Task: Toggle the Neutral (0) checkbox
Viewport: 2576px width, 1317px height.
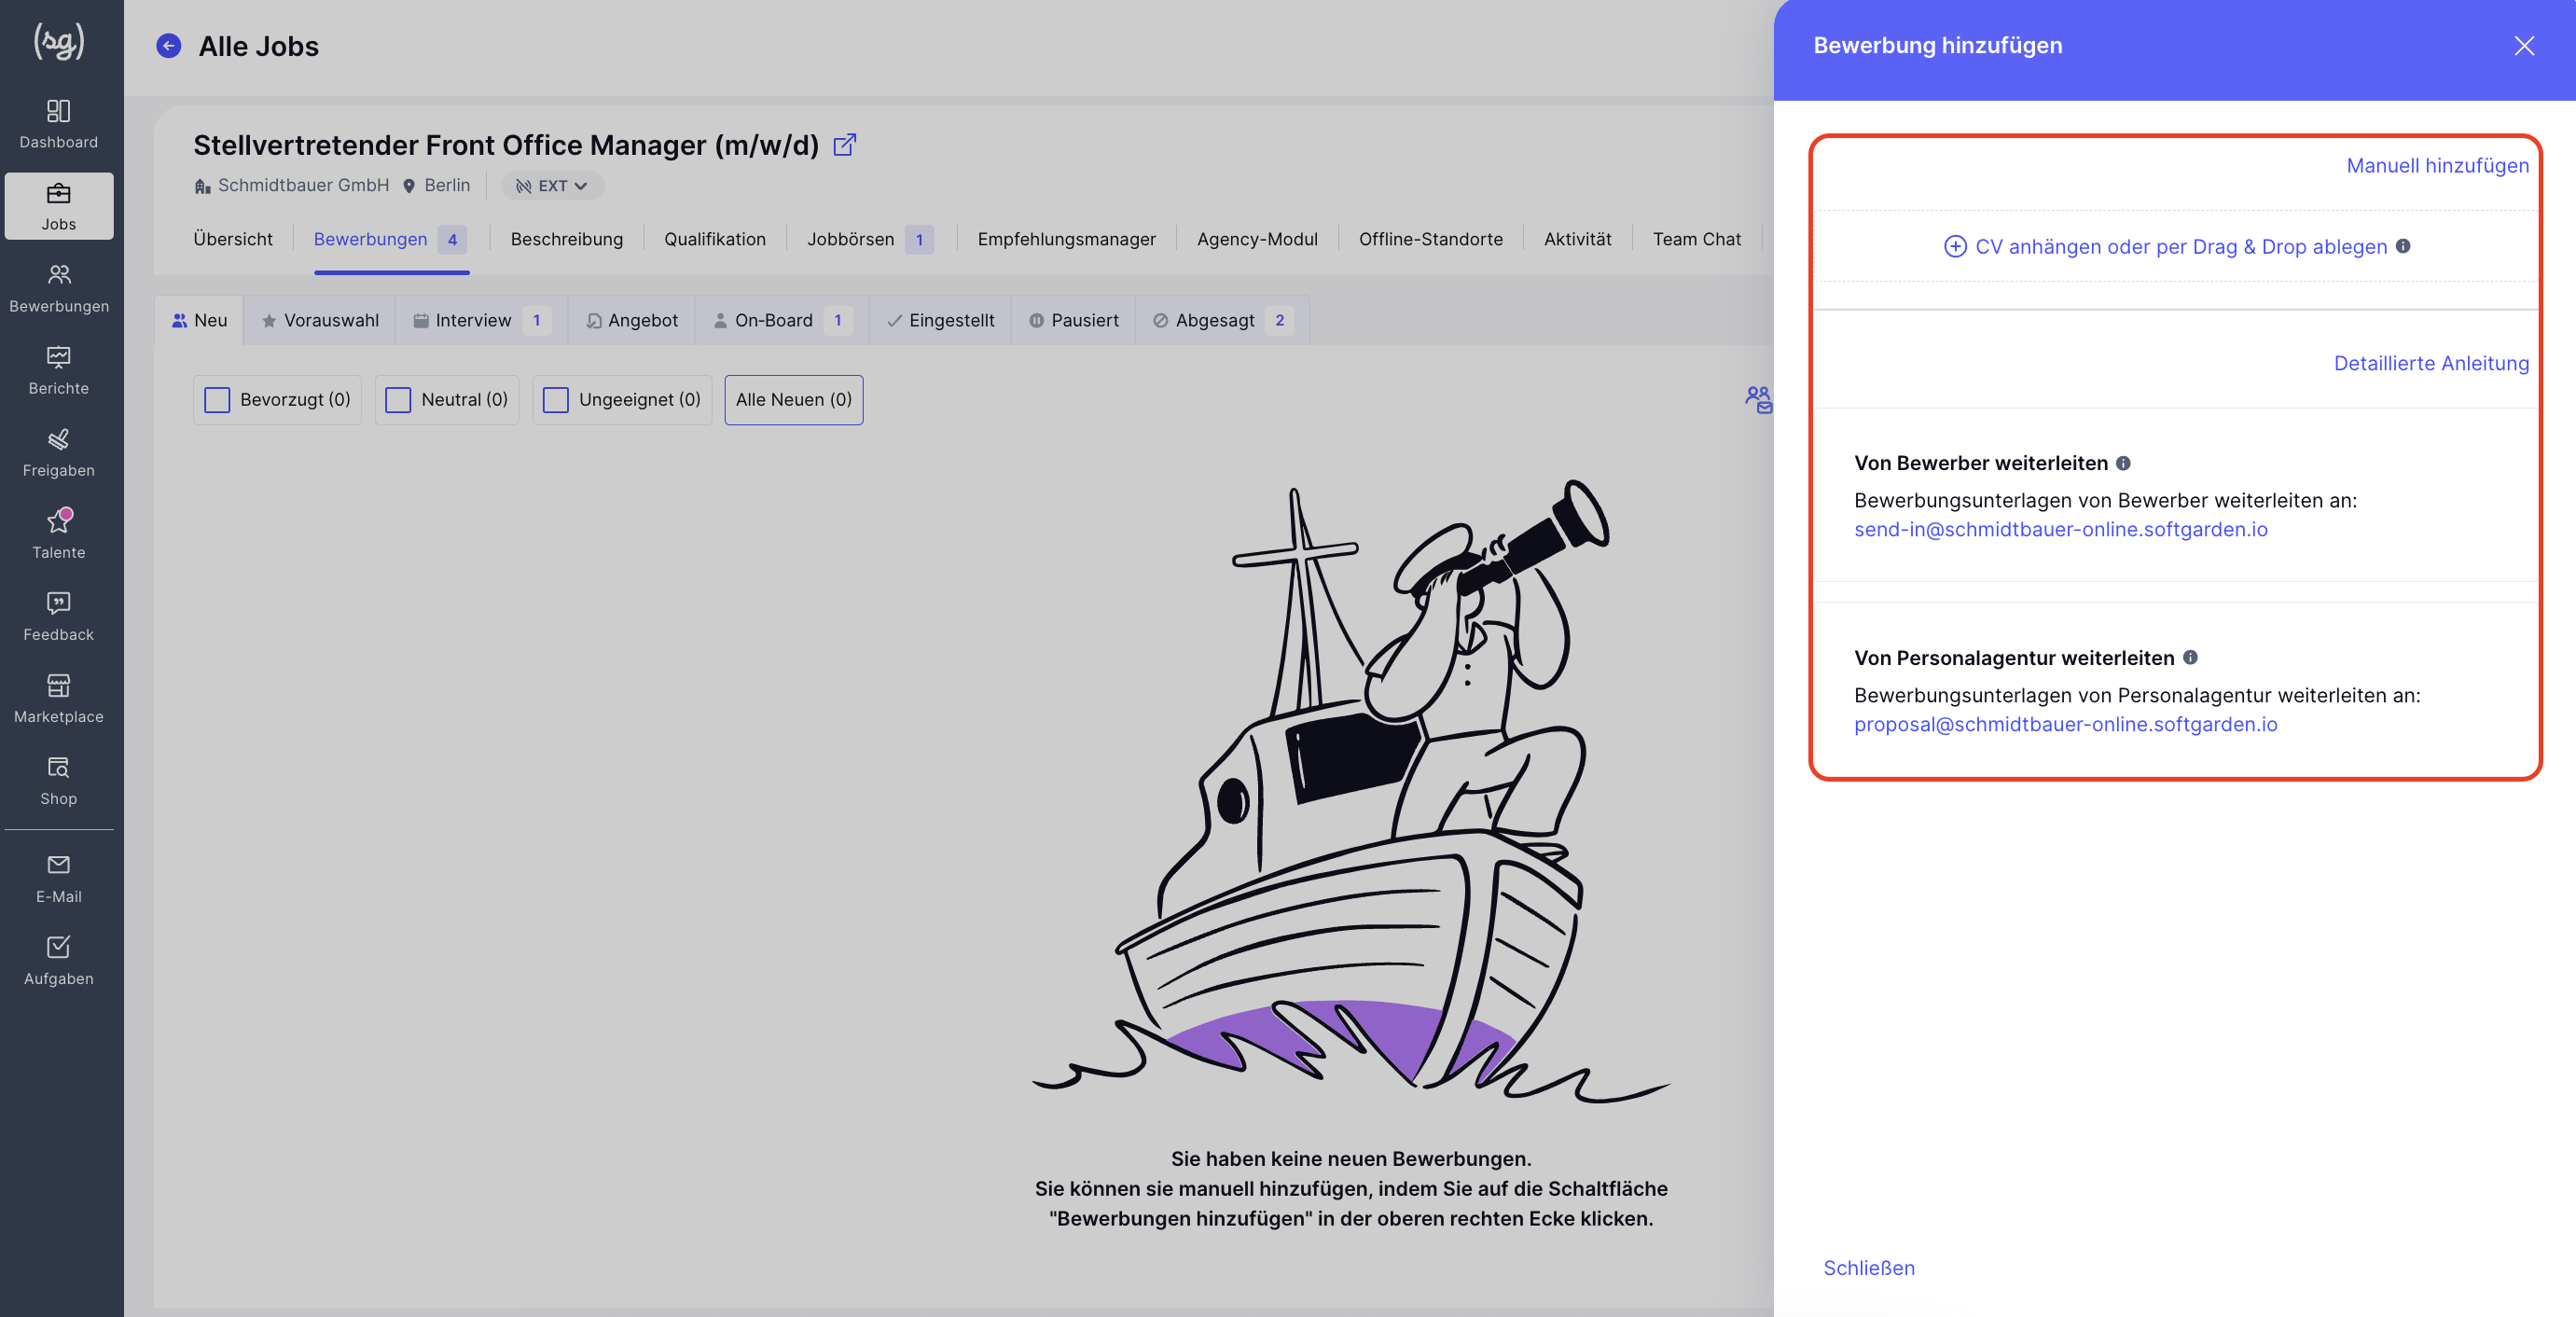Action: coord(398,400)
